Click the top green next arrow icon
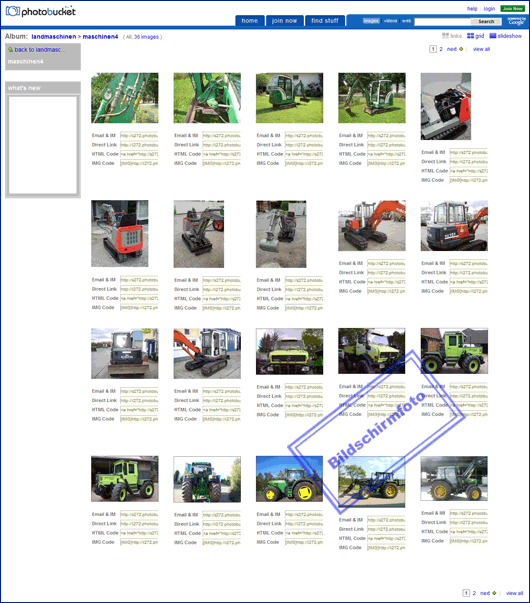Viewport: 530px width, 603px height. tap(461, 49)
